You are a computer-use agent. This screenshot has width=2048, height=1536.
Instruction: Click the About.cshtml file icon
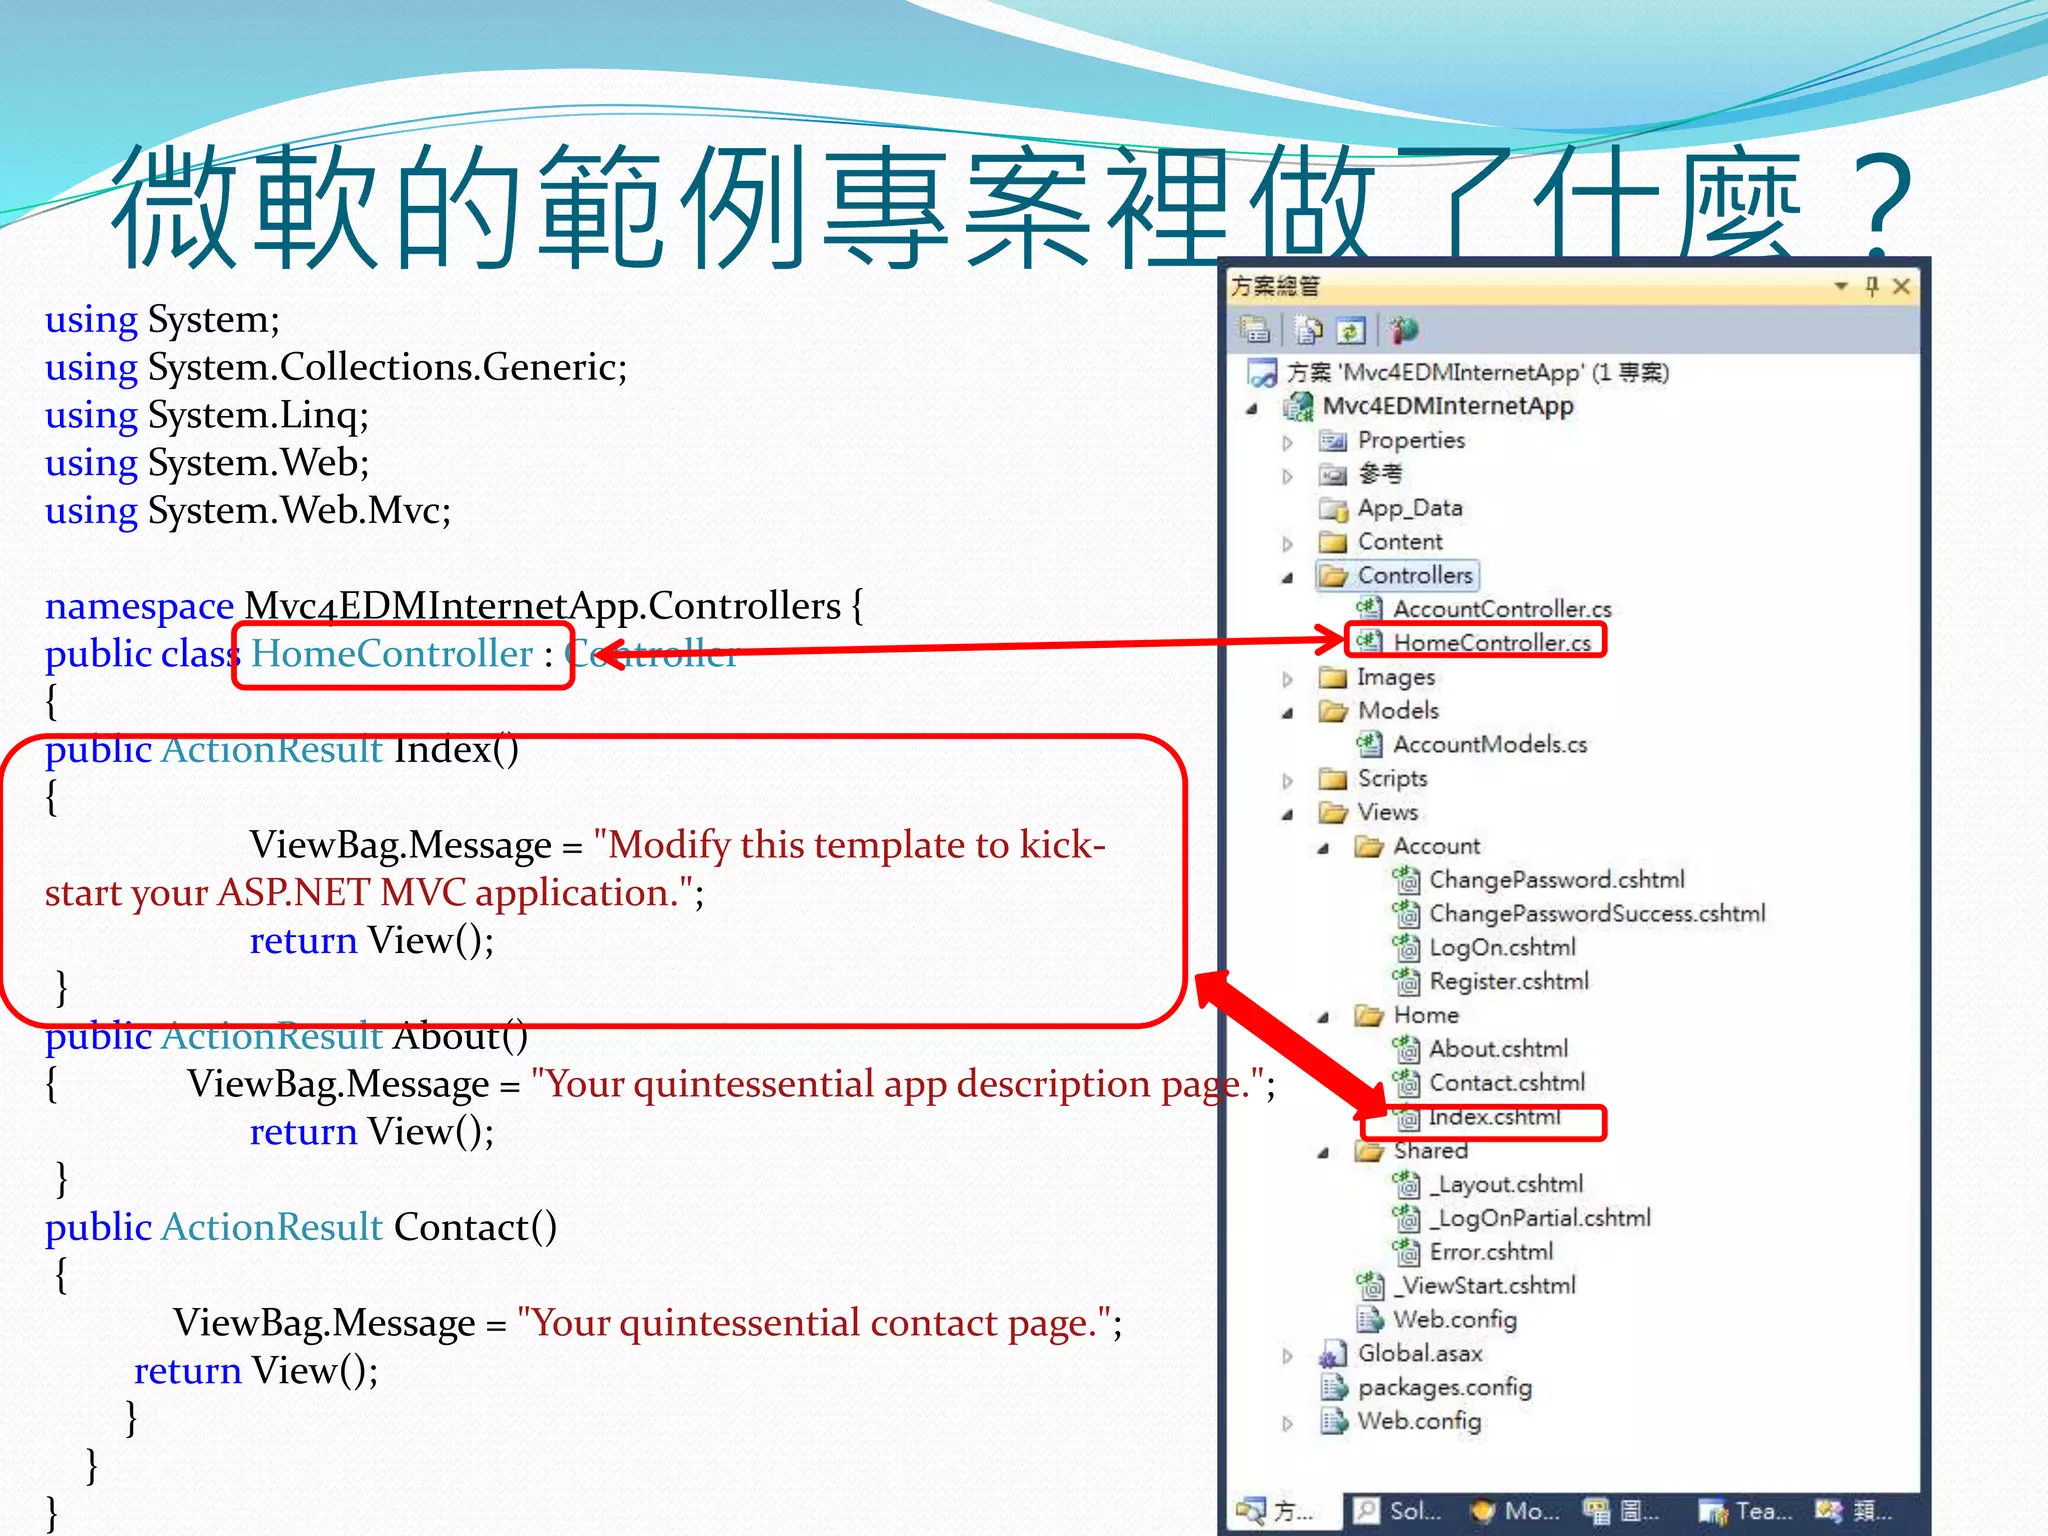[1406, 1049]
